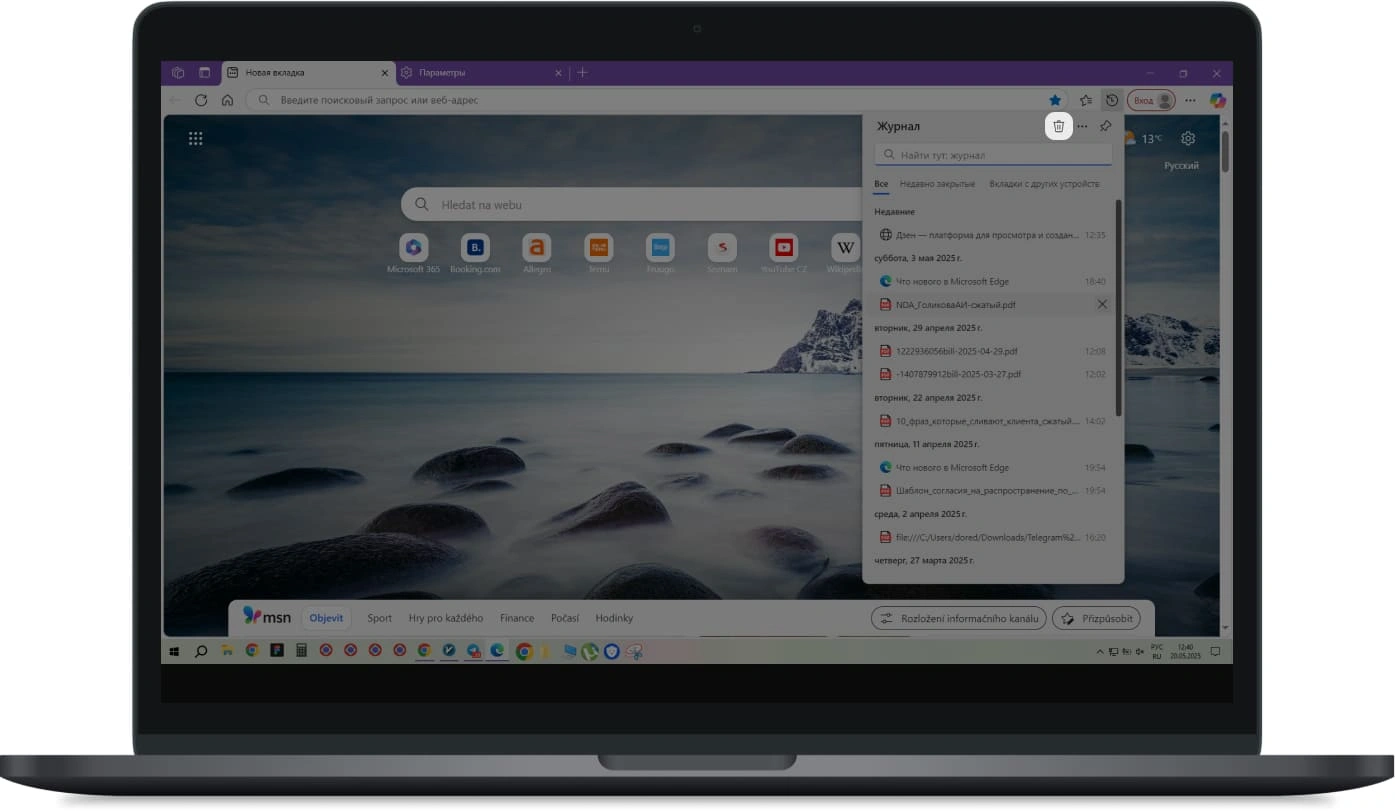The width and height of the screenshot is (1395, 812).
Task: Open Что нового в Microsoft Edge from 18:40
Action: pos(993,281)
